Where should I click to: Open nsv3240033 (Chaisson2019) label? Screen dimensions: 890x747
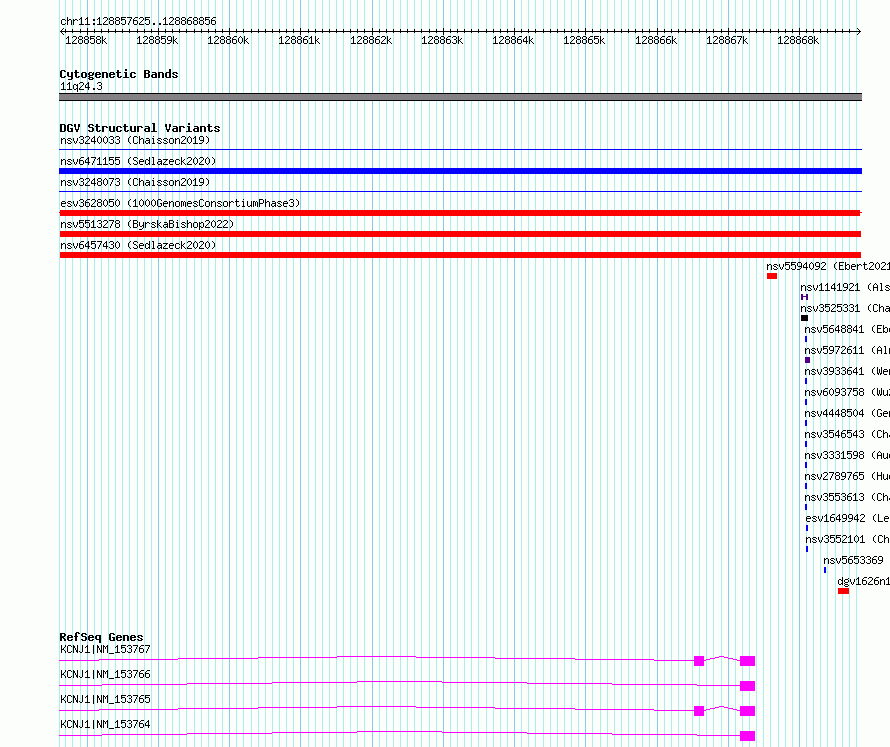click(135, 140)
